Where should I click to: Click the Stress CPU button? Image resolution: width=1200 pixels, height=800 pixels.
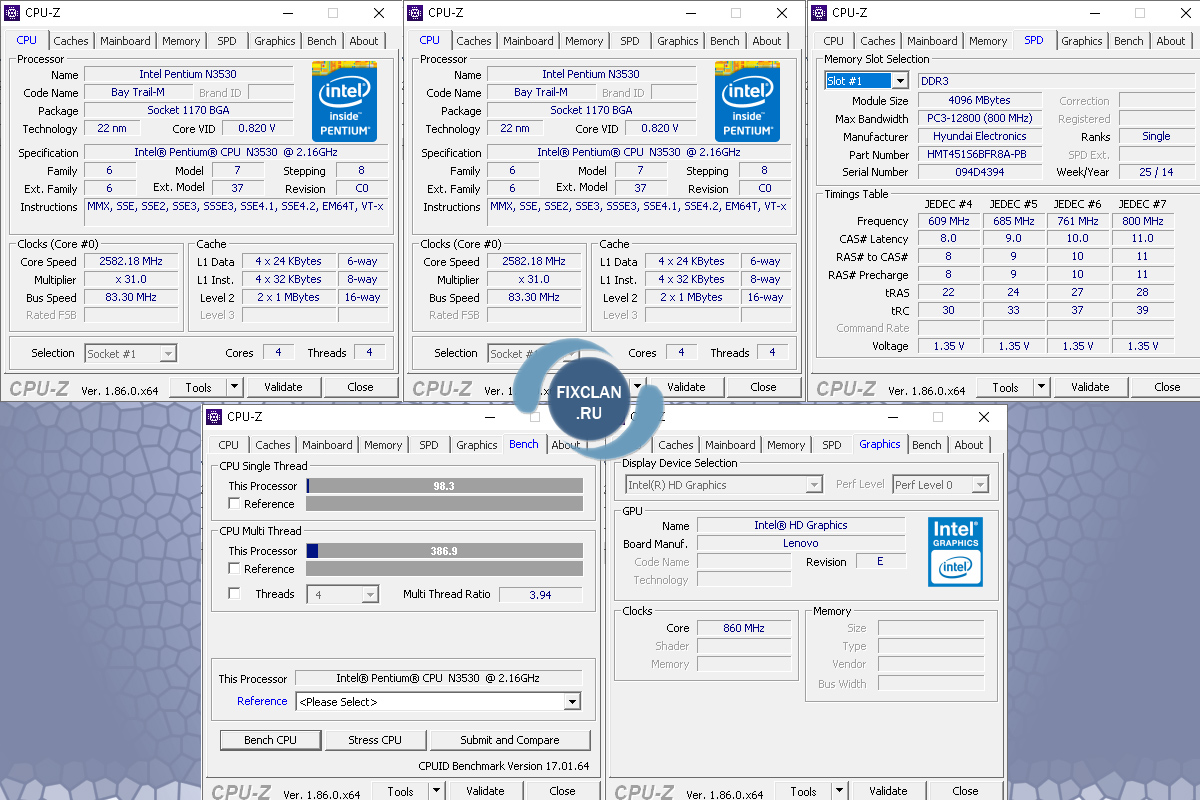click(x=375, y=740)
